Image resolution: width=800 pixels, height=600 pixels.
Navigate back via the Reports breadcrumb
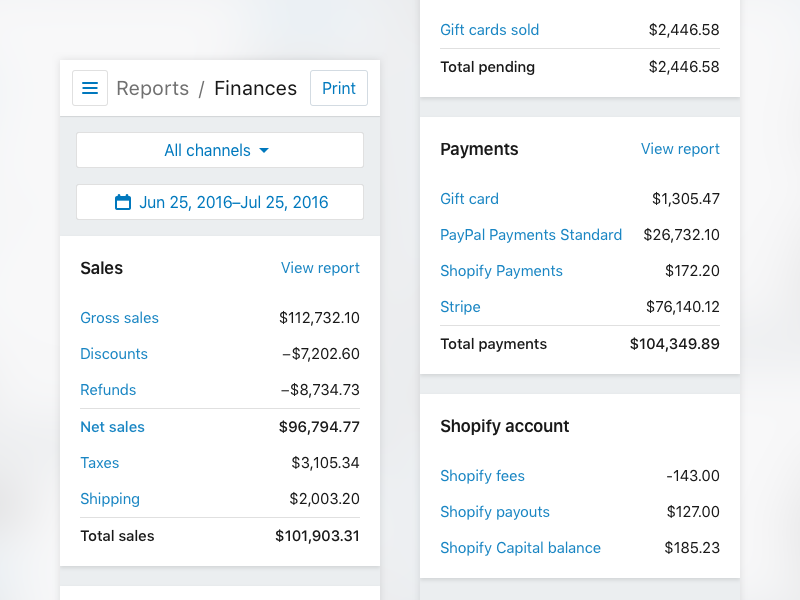pos(152,88)
